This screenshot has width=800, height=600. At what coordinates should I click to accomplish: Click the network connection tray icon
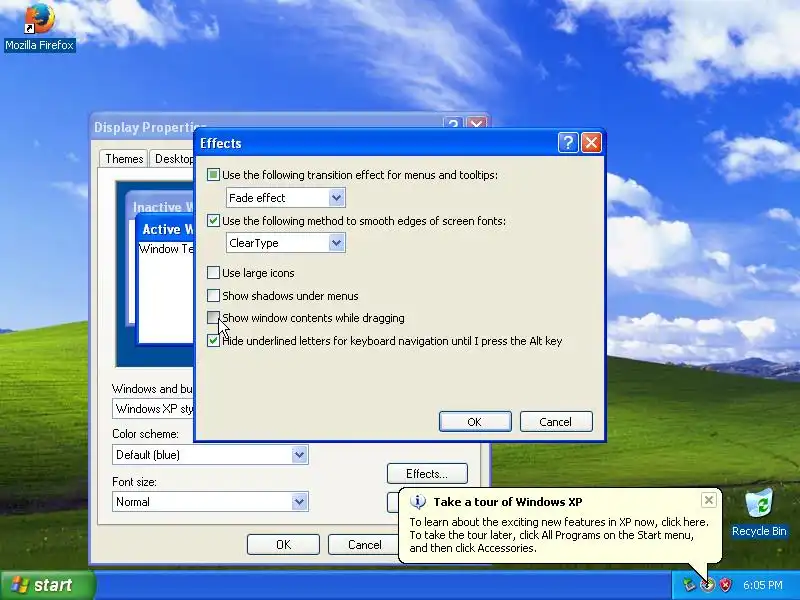[x=689, y=585]
